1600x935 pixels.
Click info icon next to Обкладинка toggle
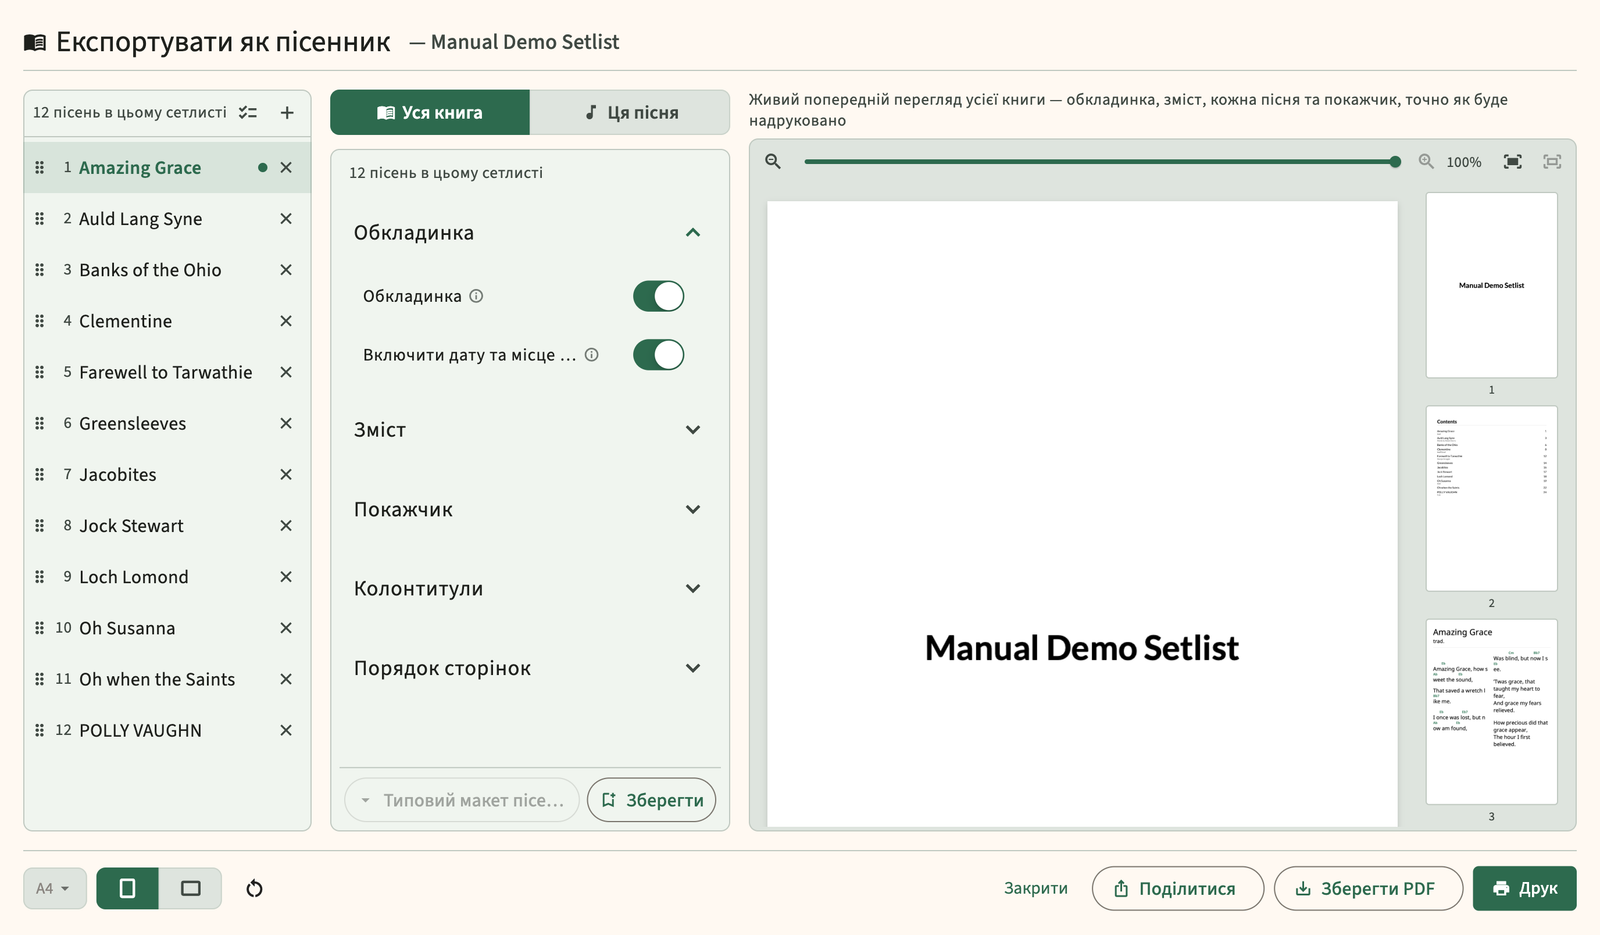point(477,296)
